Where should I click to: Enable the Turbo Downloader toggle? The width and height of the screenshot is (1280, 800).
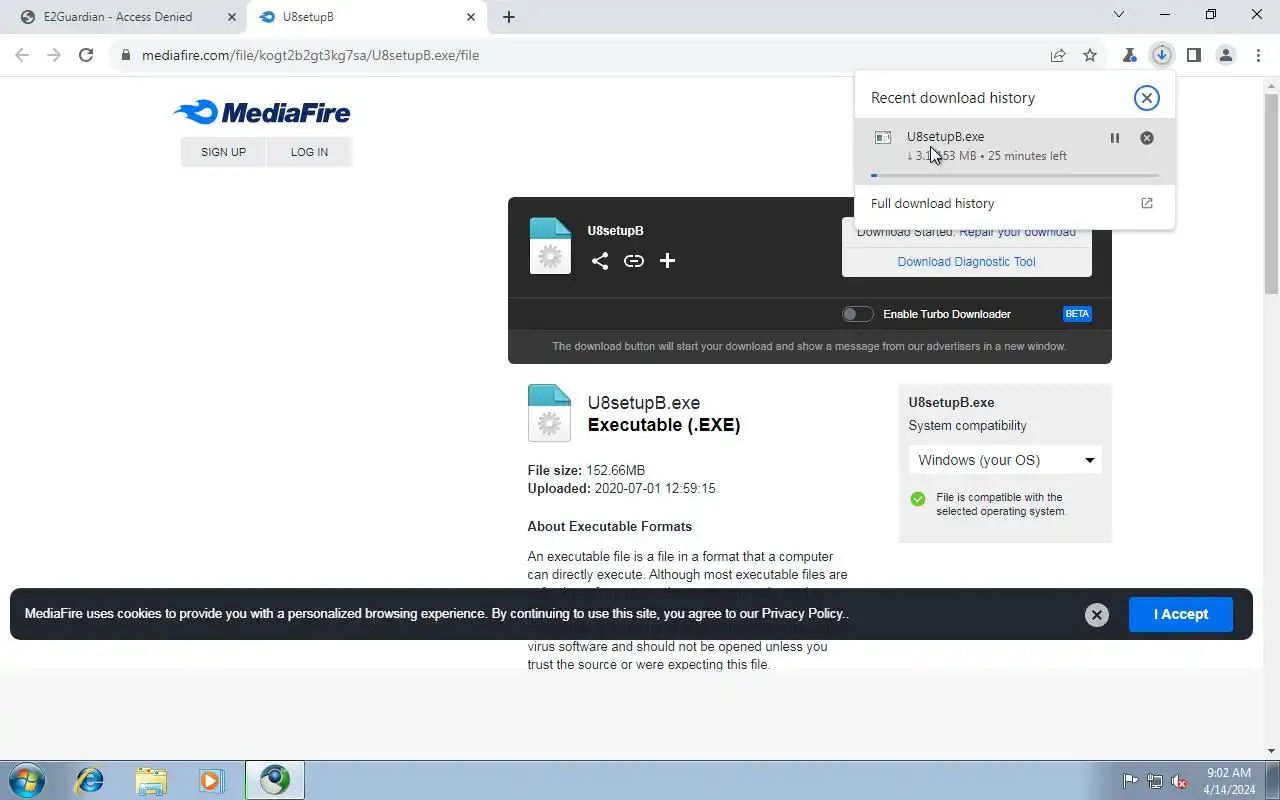click(857, 314)
